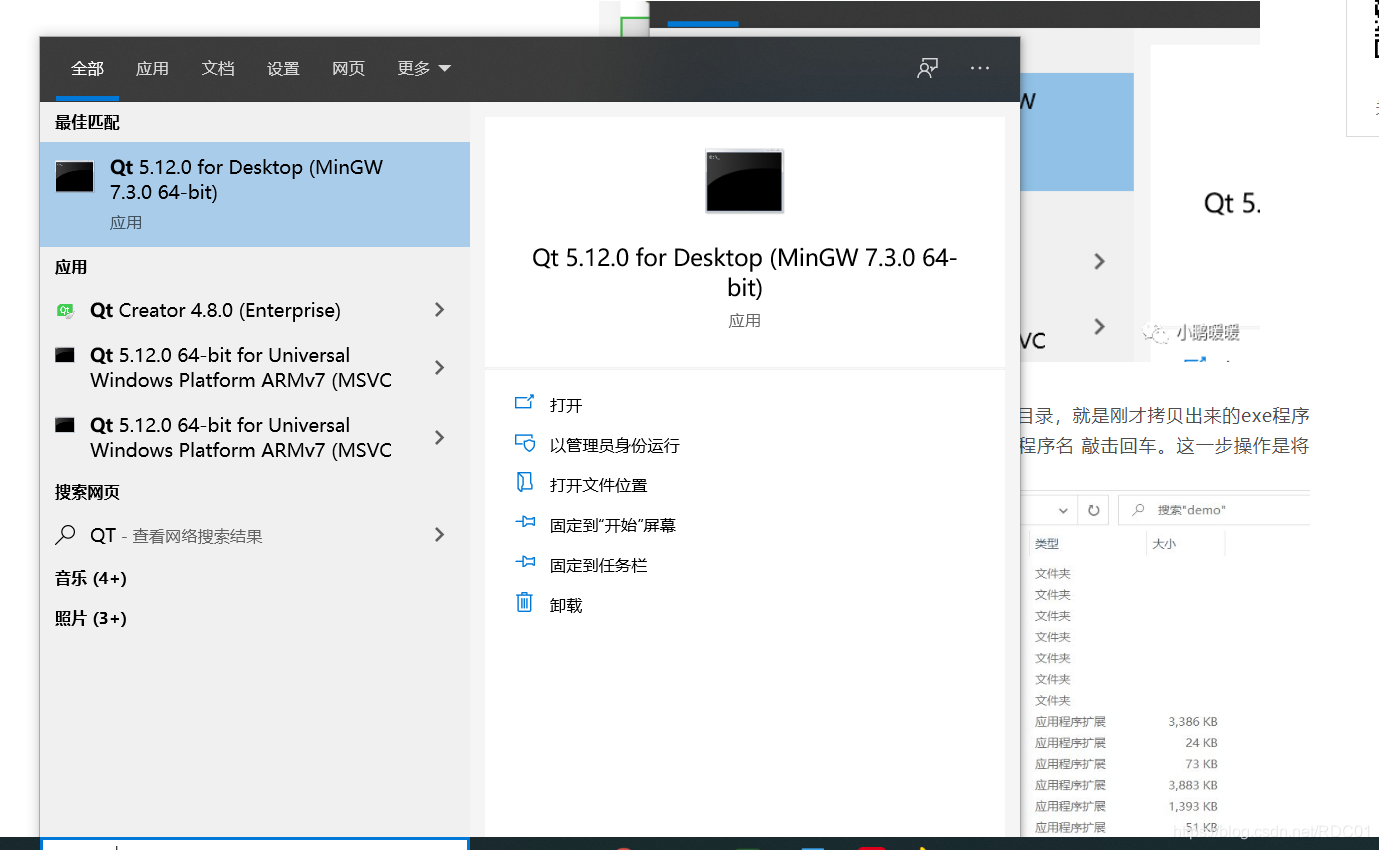Open the Qt Creator 4.8.0 (Enterprise) result
This screenshot has height=850, width=1379.
[215, 311]
